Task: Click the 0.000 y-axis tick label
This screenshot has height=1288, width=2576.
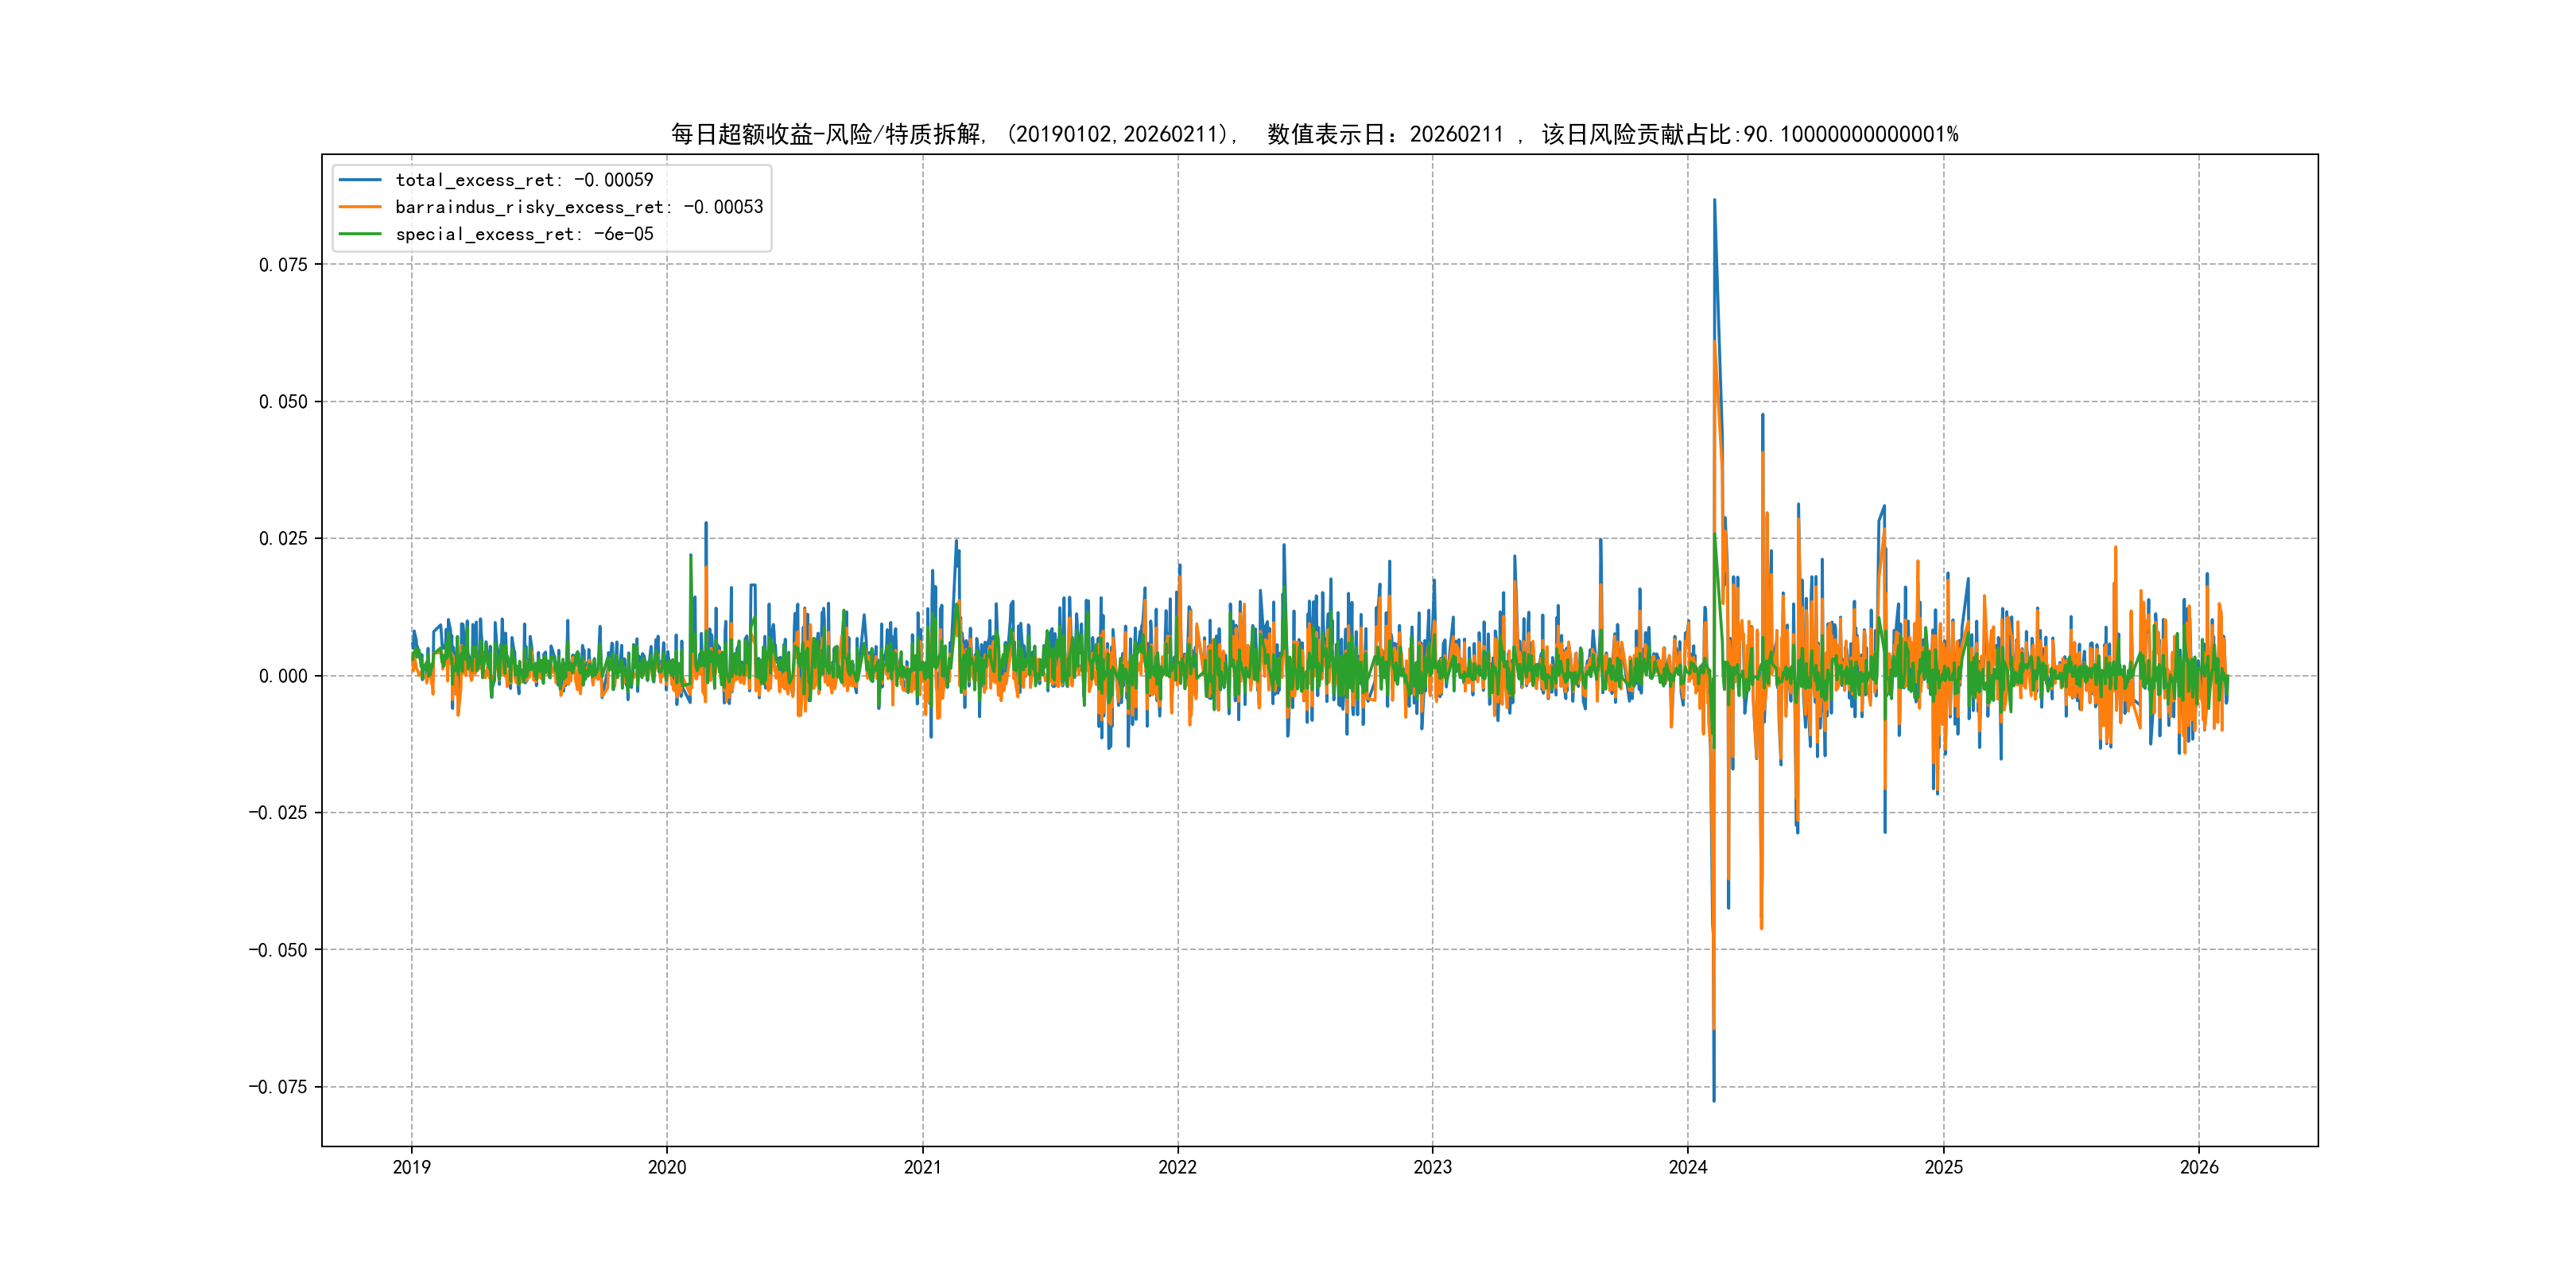Action: click(x=283, y=676)
